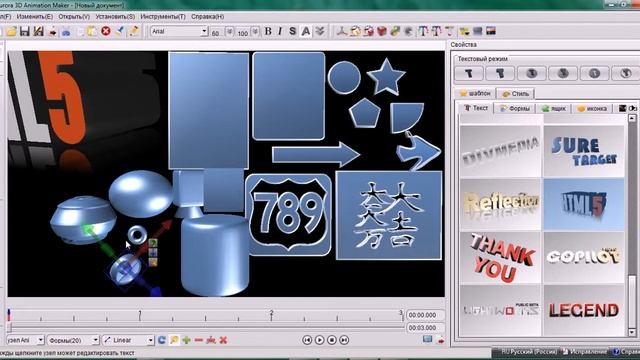Screen dimensions: 640x360
Task: Click the open folder icon in toolbar
Action: pos(11,31)
